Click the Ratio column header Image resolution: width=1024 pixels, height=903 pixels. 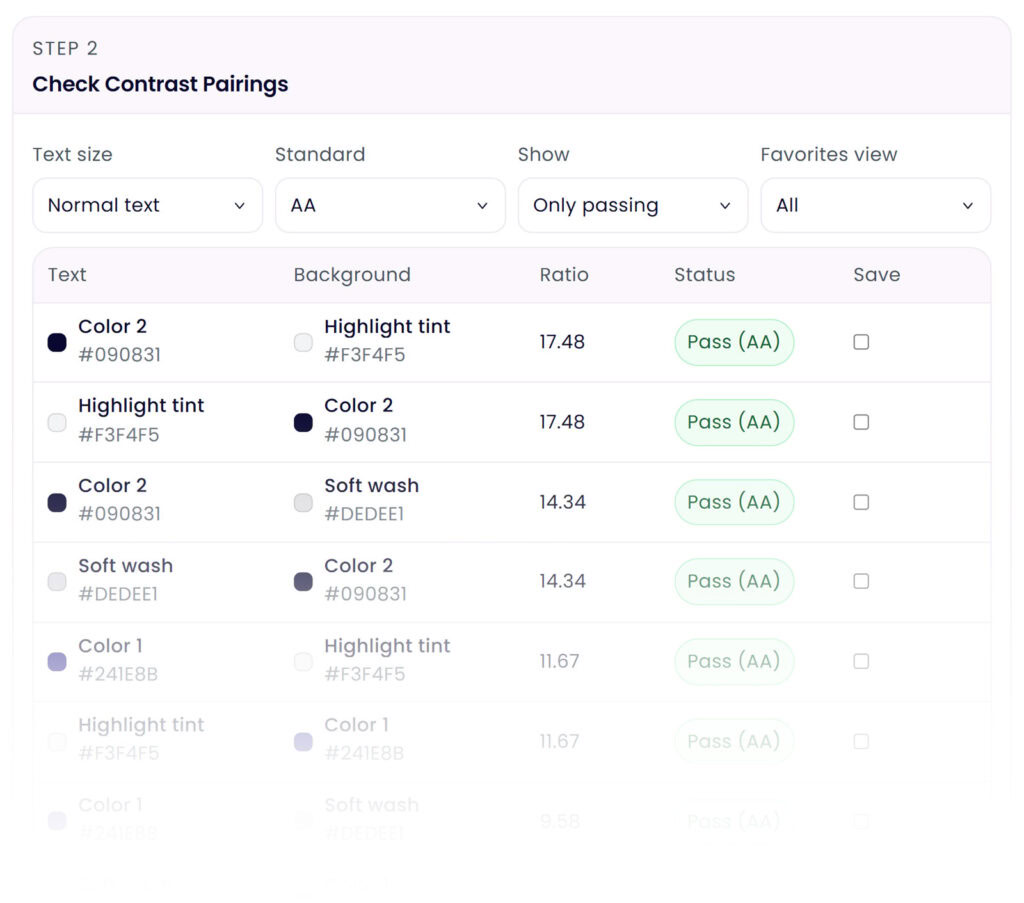564,275
